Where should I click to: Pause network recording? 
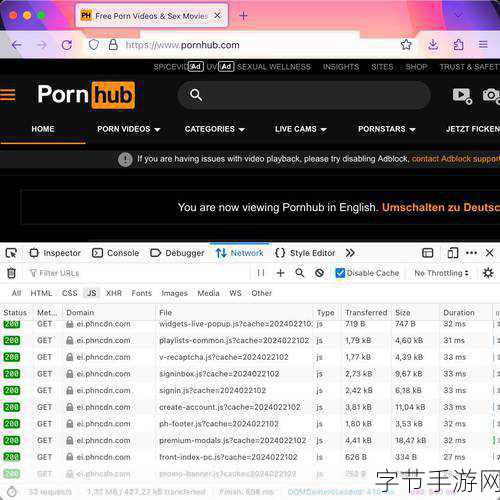click(x=261, y=273)
